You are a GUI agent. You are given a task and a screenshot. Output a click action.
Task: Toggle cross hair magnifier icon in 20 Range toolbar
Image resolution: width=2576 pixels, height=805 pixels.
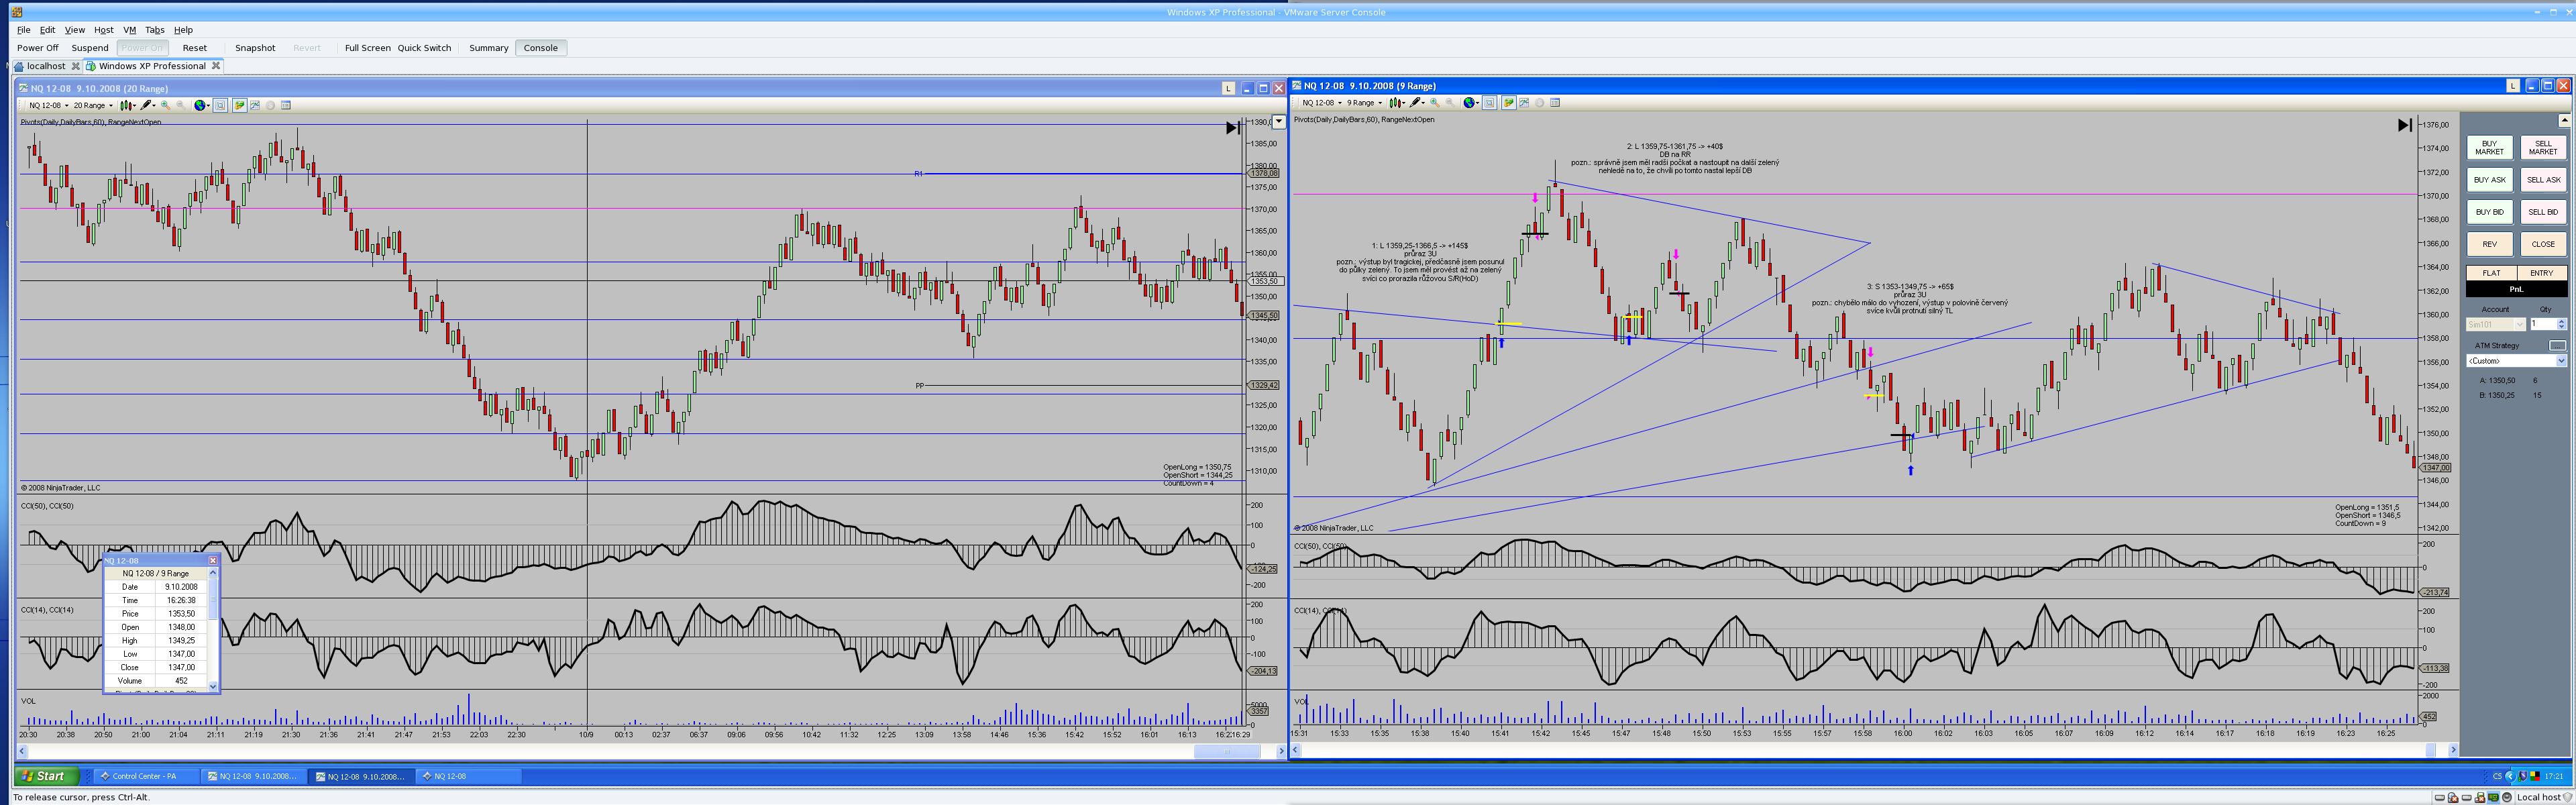click(221, 106)
